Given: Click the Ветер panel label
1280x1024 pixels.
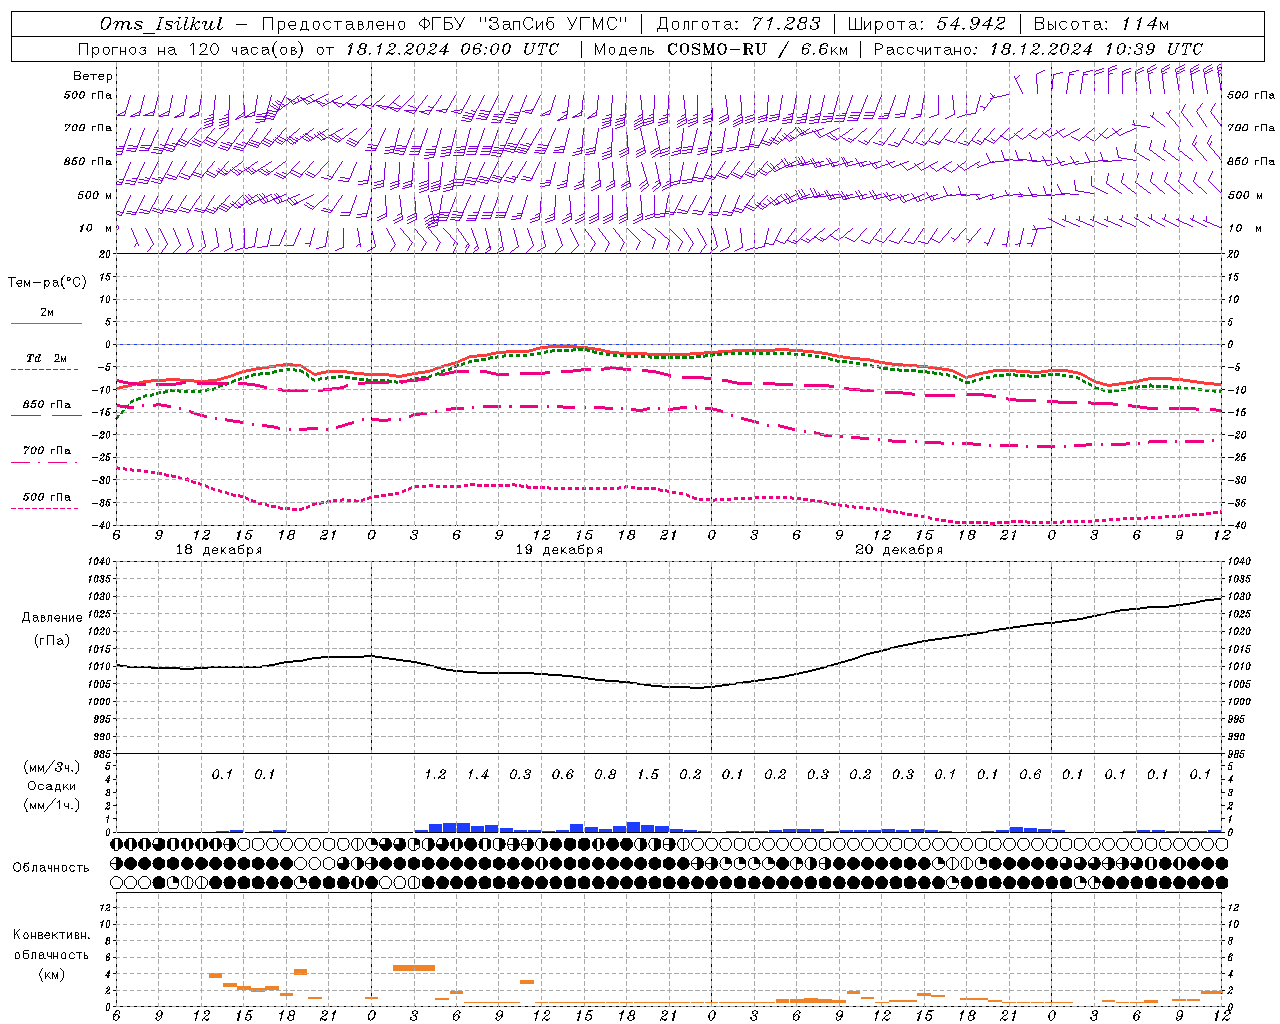Looking at the screenshot, I should [x=93, y=76].
